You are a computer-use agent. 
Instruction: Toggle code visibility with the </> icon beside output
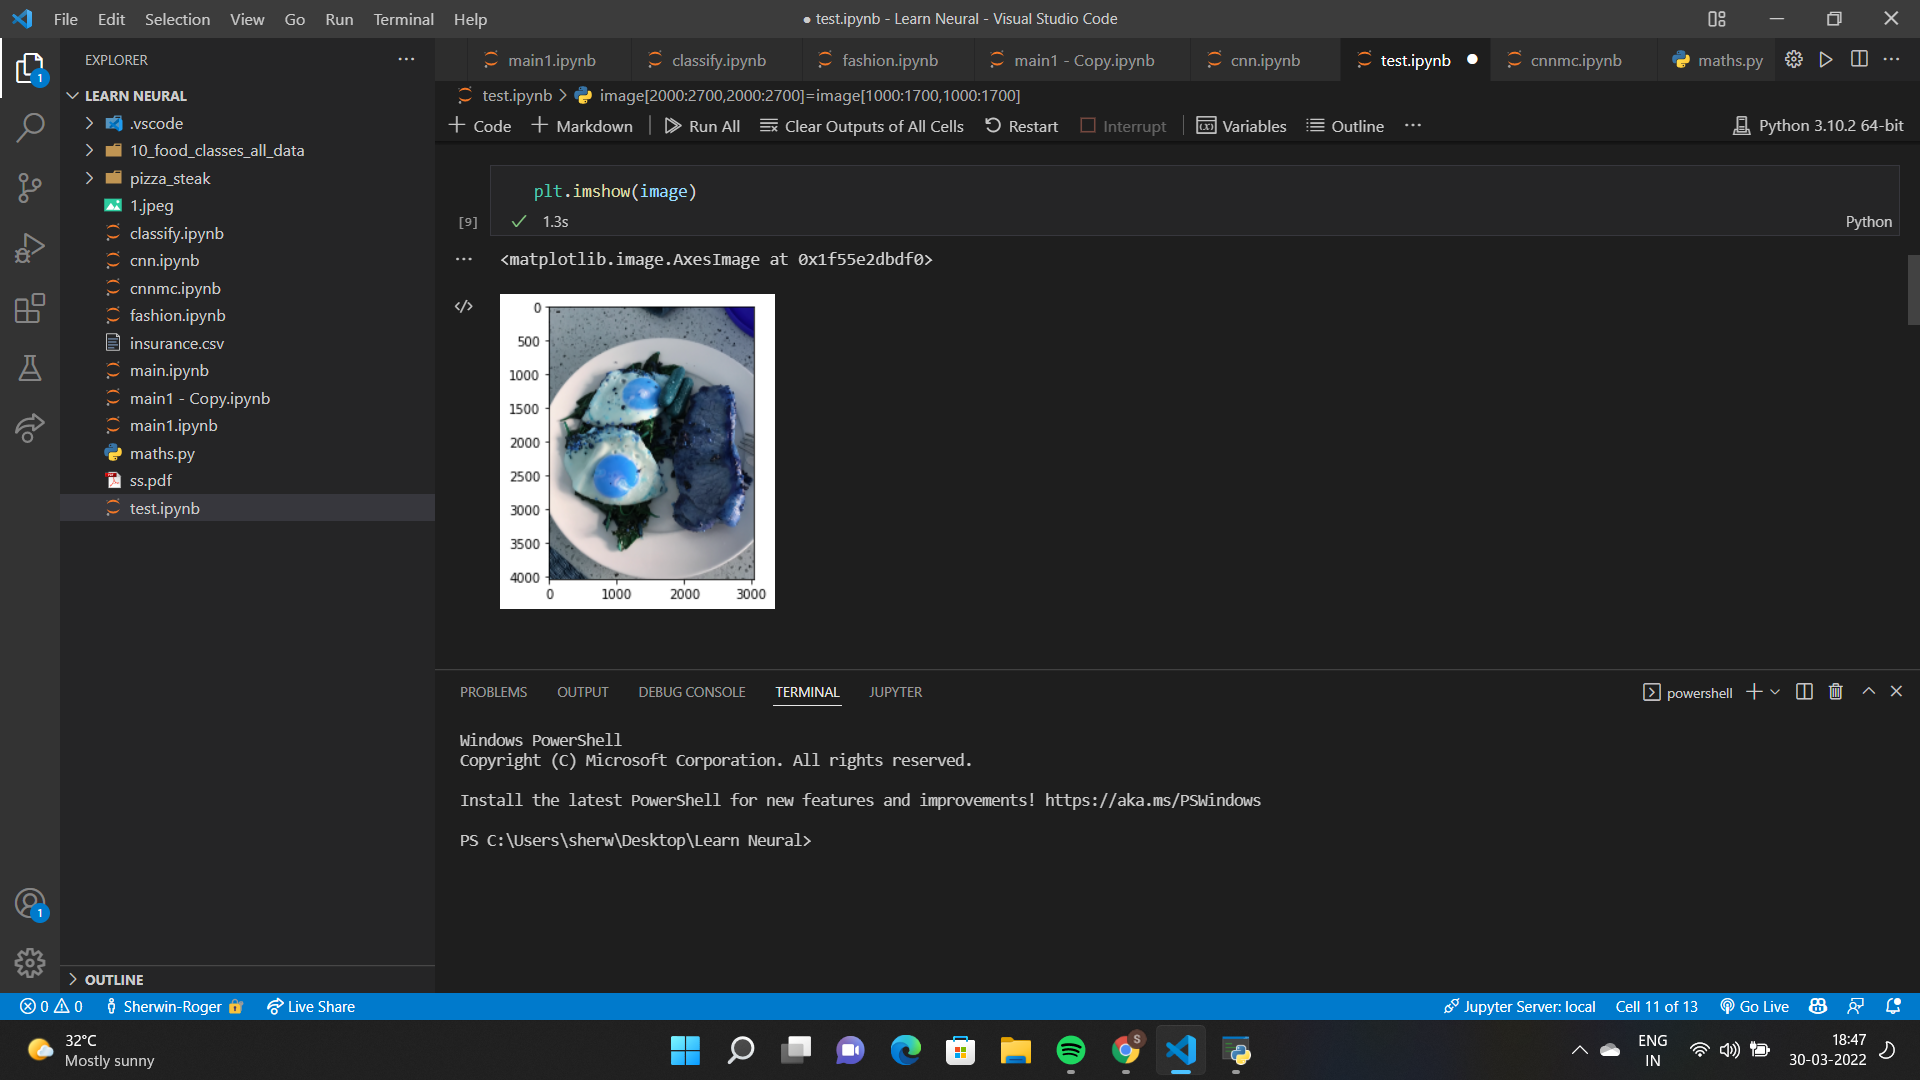(463, 306)
